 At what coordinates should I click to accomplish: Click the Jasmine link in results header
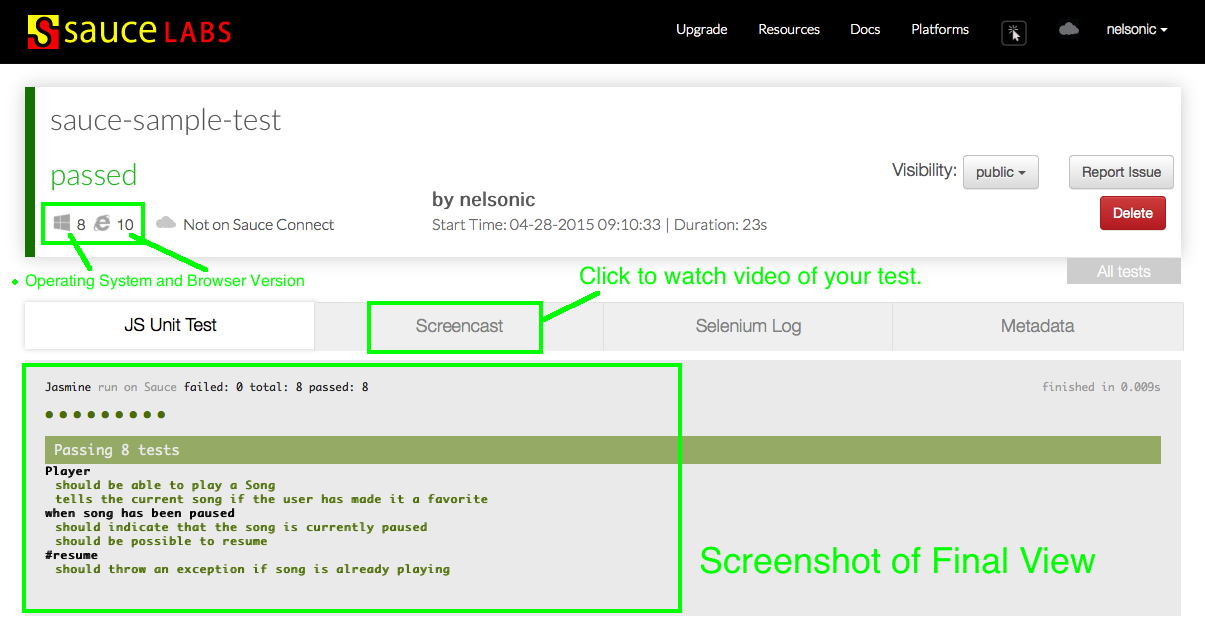coord(68,387)
